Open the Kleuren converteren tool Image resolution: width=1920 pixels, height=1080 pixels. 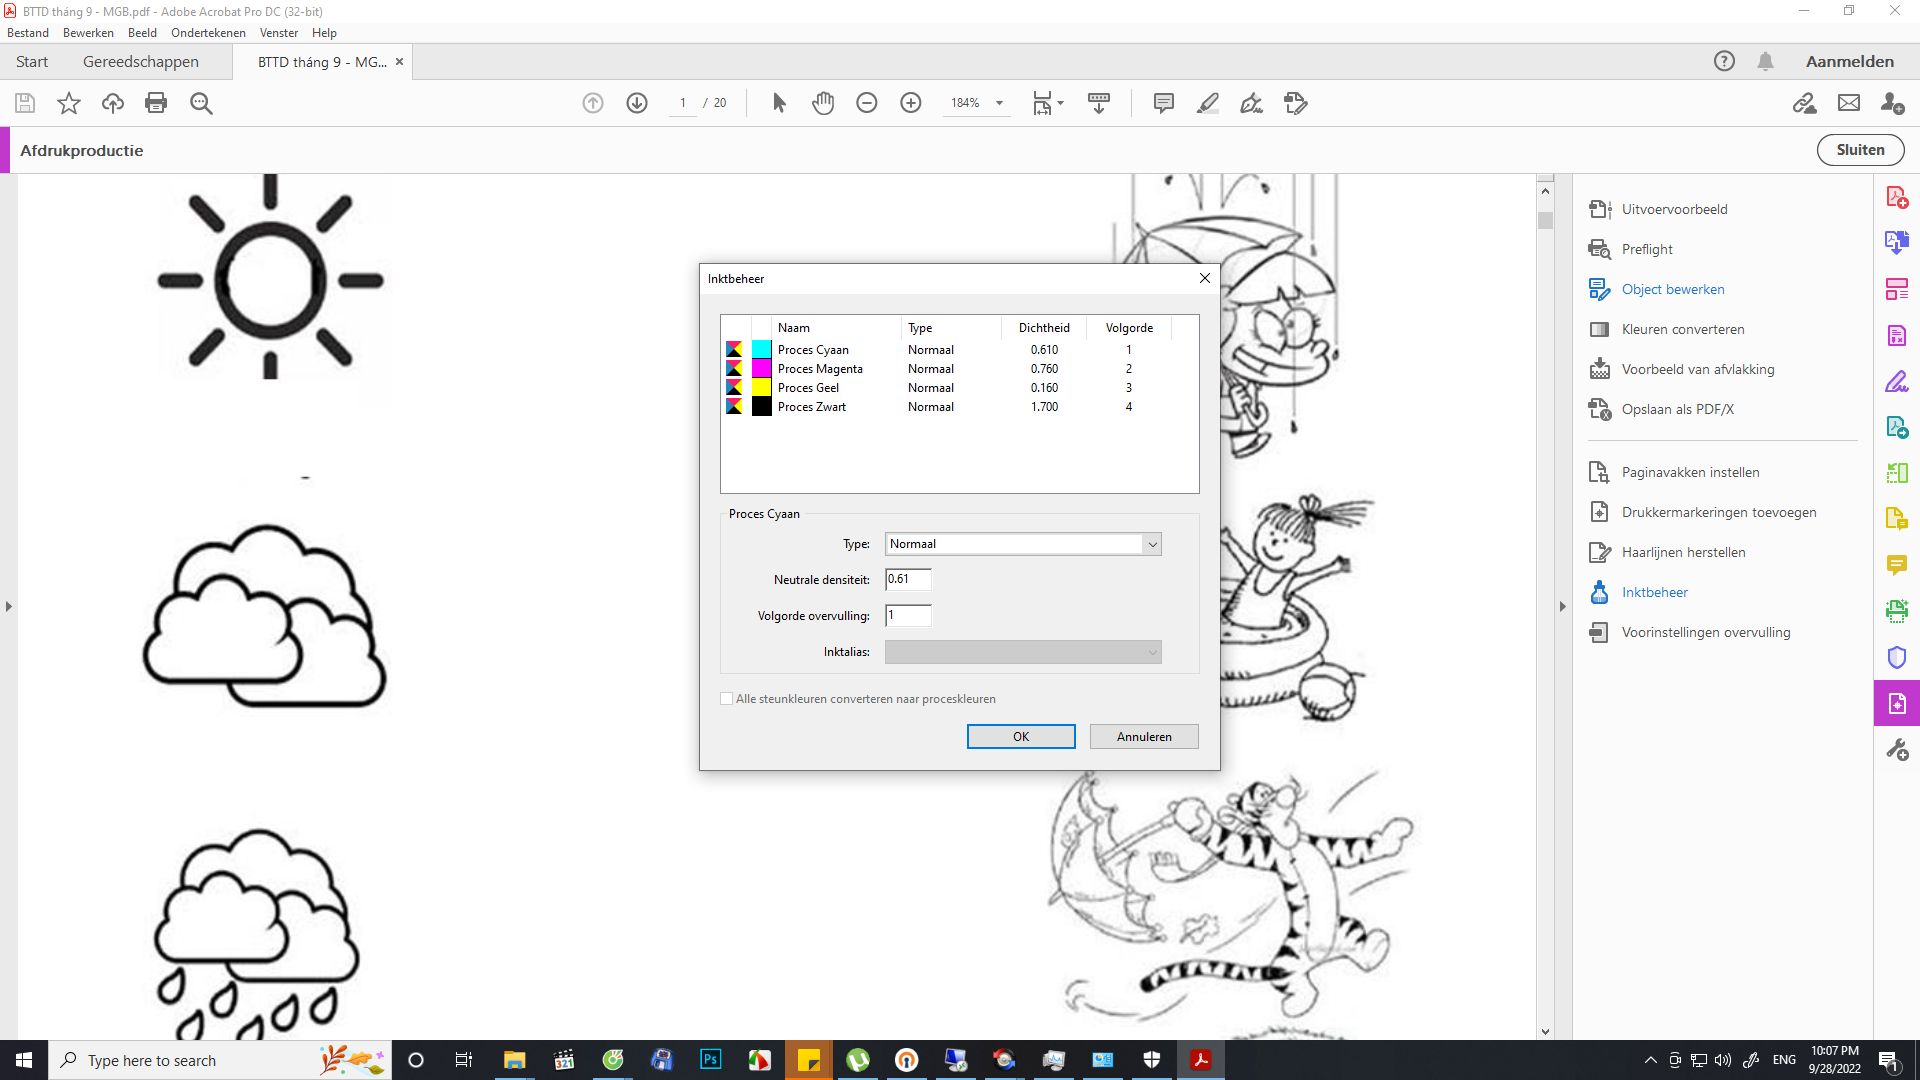click(x=1683, y=329)
